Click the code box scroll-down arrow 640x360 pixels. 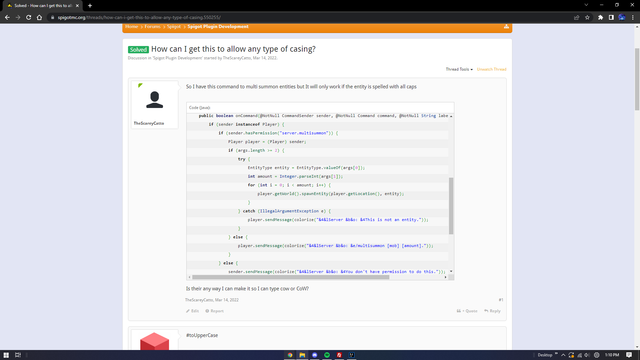[451, 271]
